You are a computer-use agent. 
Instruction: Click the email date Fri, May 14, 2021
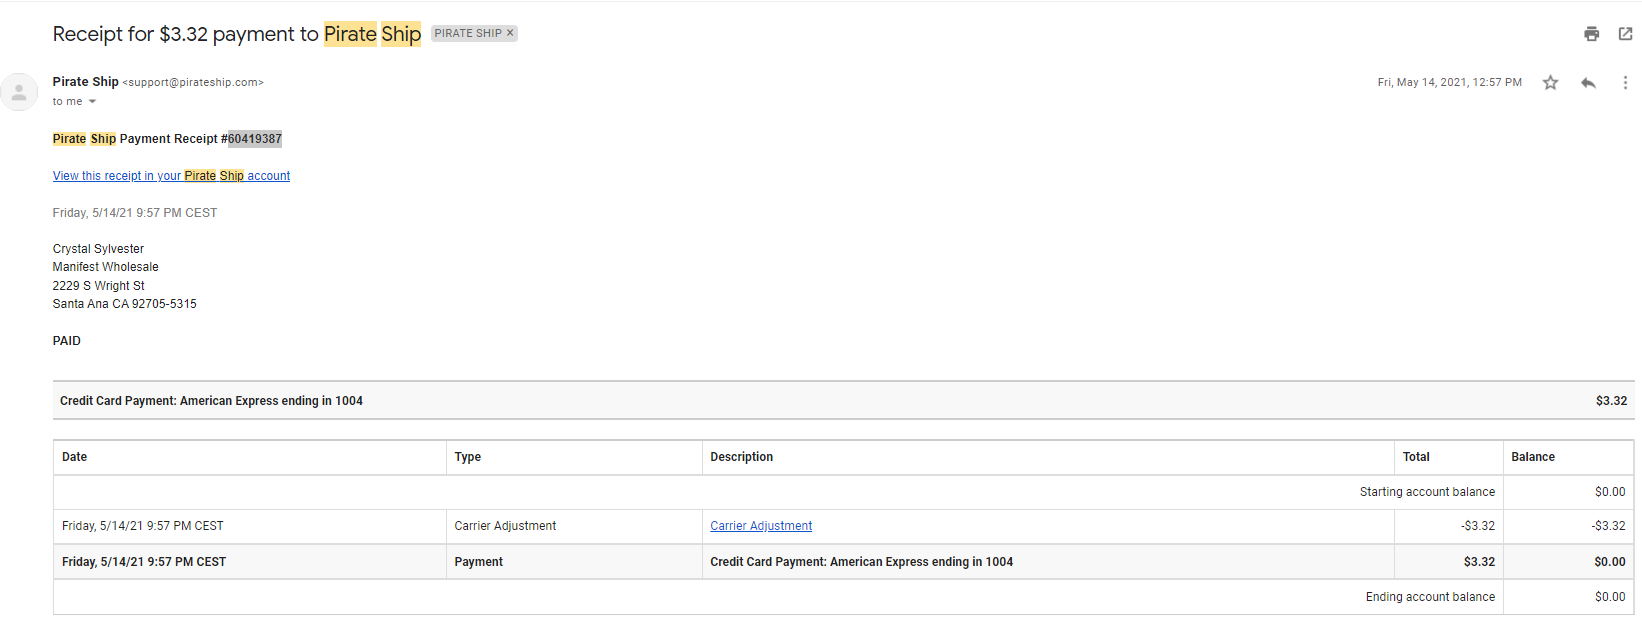1449,83
